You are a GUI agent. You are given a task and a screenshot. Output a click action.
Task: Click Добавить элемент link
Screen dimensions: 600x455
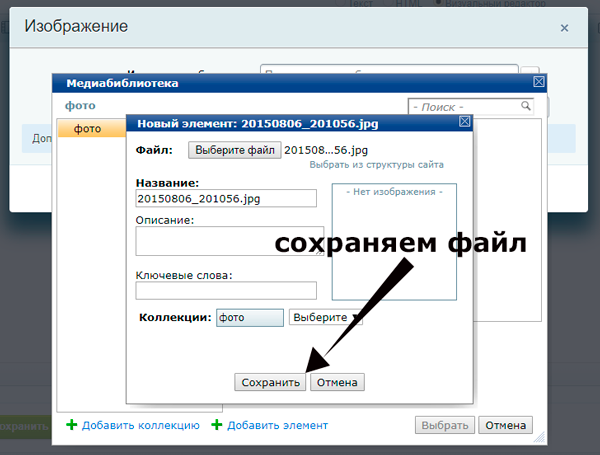coord(277,425)
